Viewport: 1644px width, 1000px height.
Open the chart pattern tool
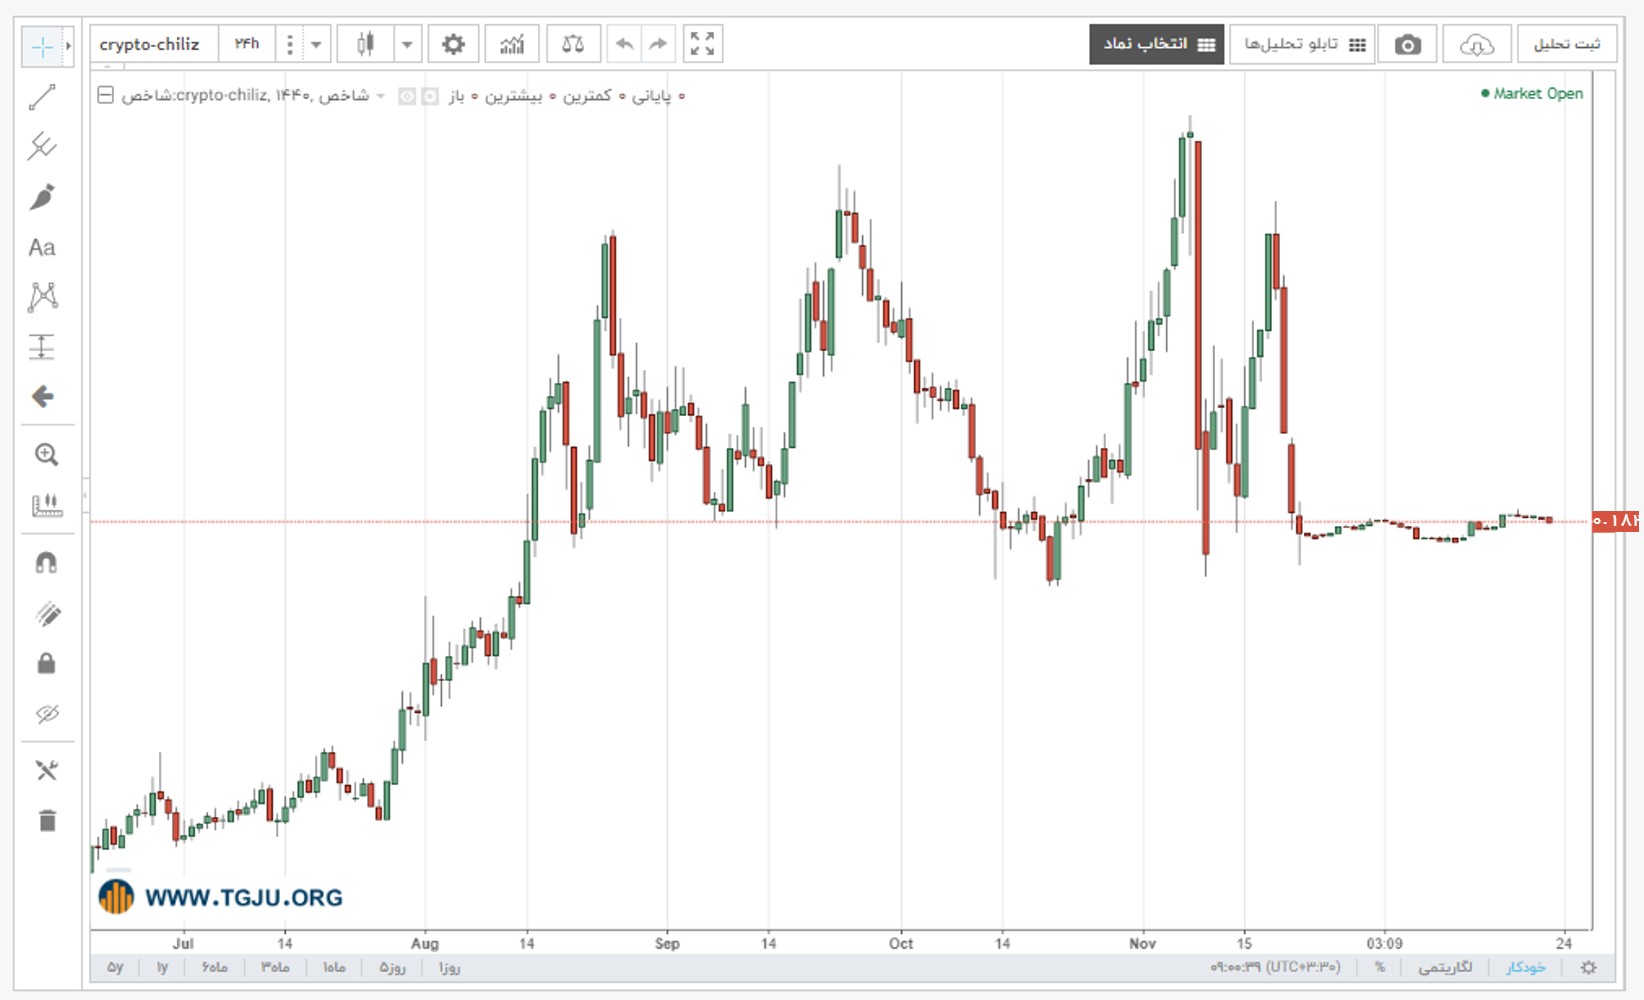[42, 296]
